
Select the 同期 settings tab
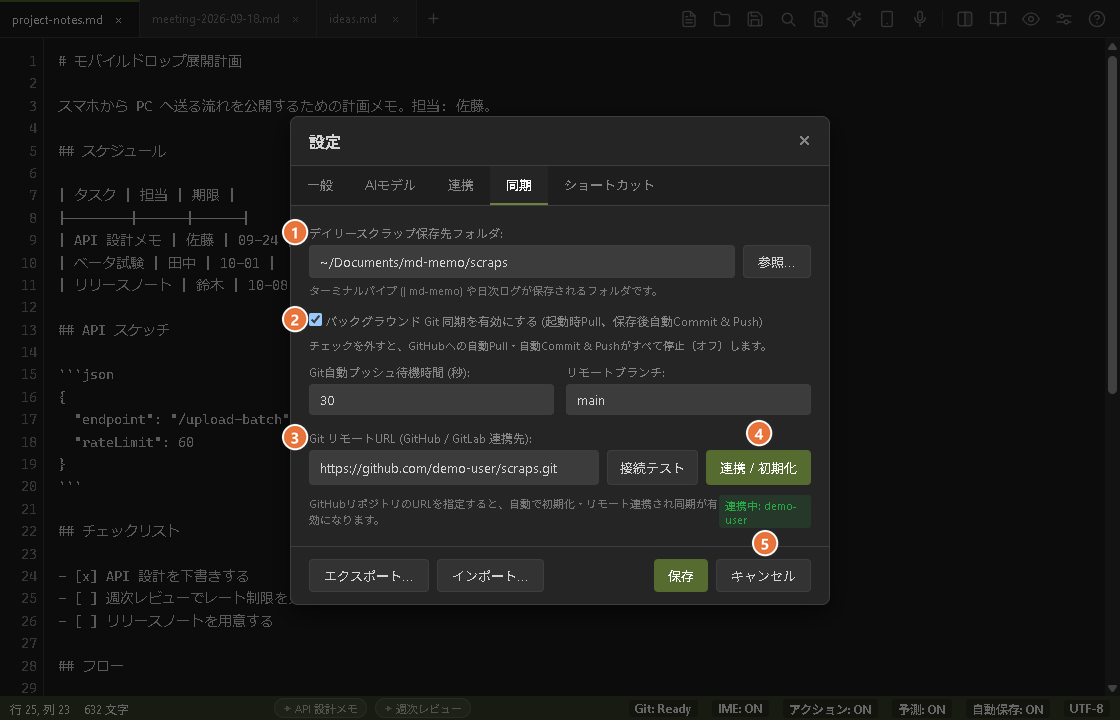click(x=519, y=185)
